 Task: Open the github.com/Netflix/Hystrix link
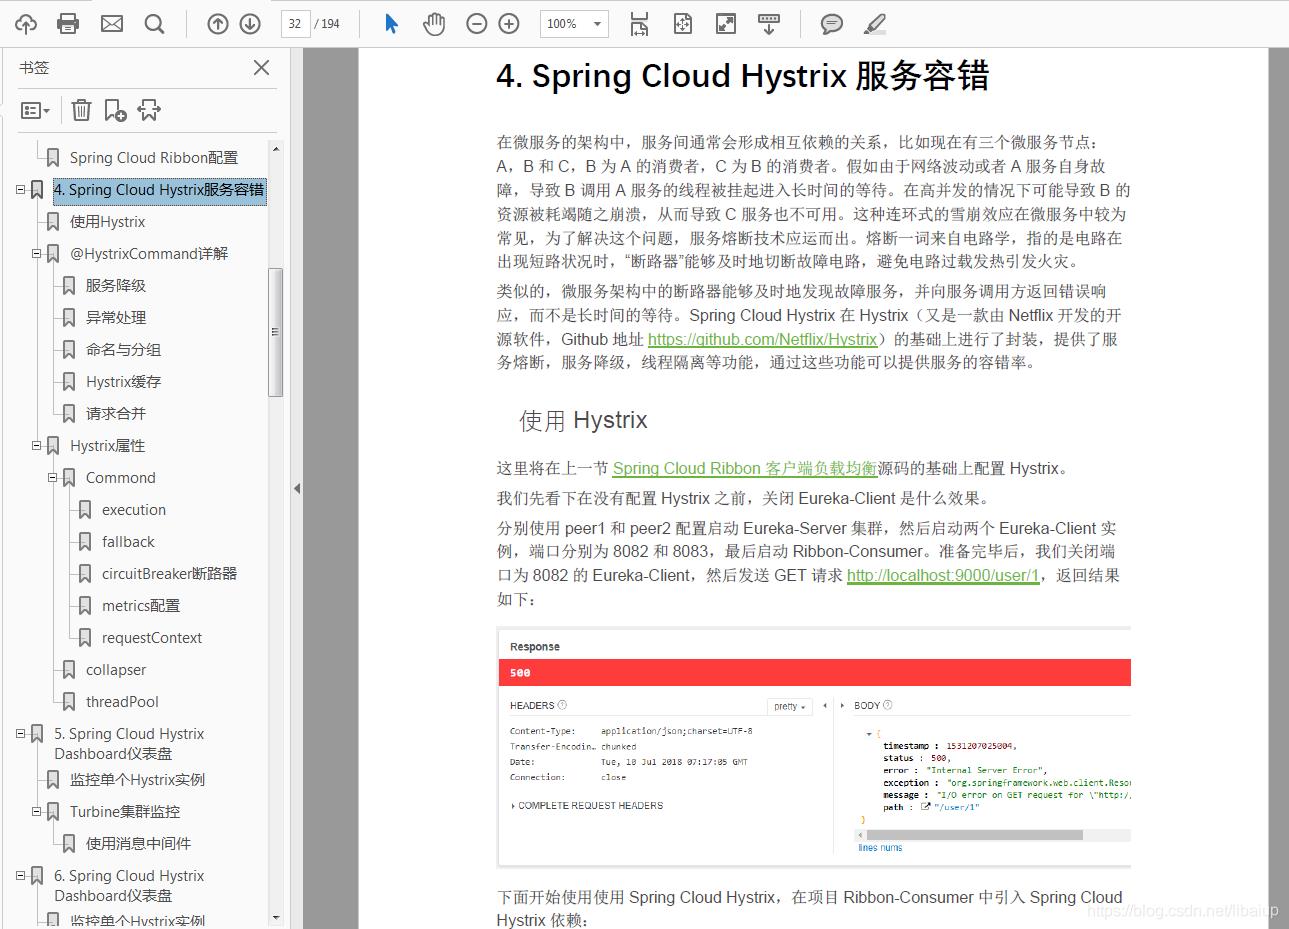click(x=763, y=339)
